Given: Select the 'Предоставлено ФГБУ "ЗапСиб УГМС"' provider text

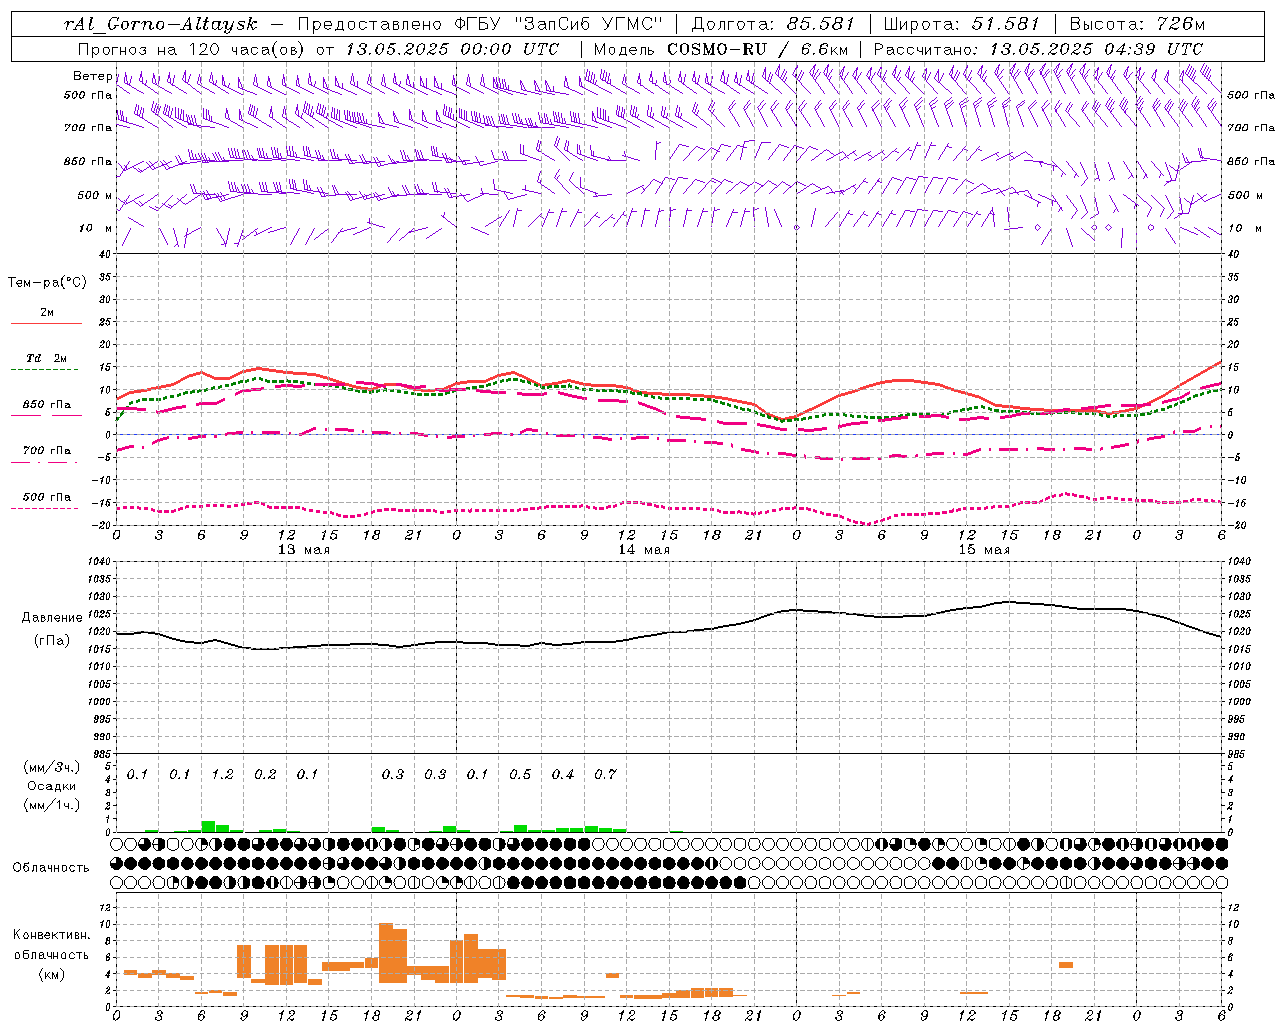Looking at the screenshot, I should [480, 24].
